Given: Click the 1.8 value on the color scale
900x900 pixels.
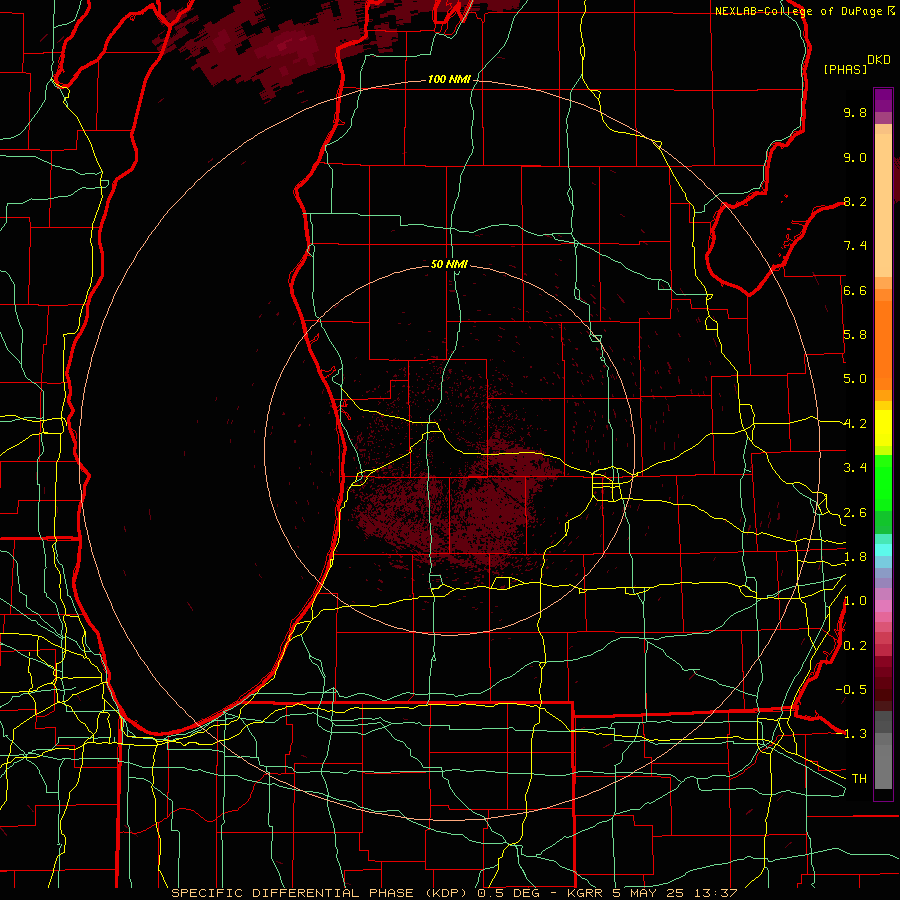Looking at the screenshot, I should point(855,557).
